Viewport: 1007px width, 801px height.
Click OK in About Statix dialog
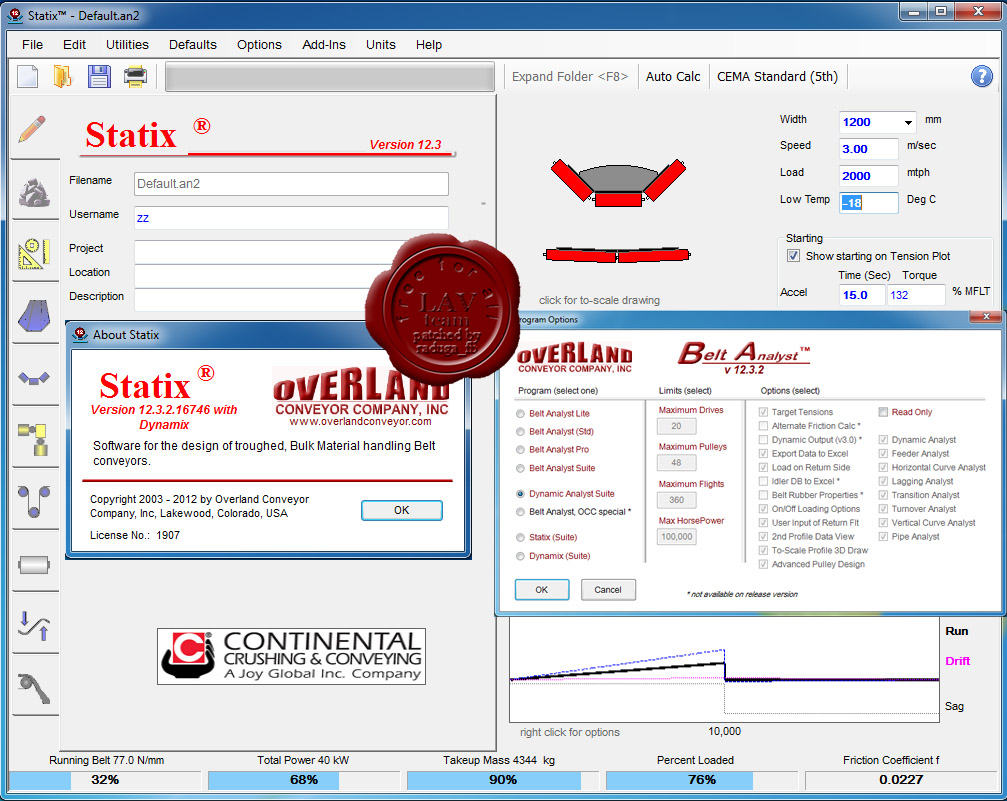(x=401, y=510)
